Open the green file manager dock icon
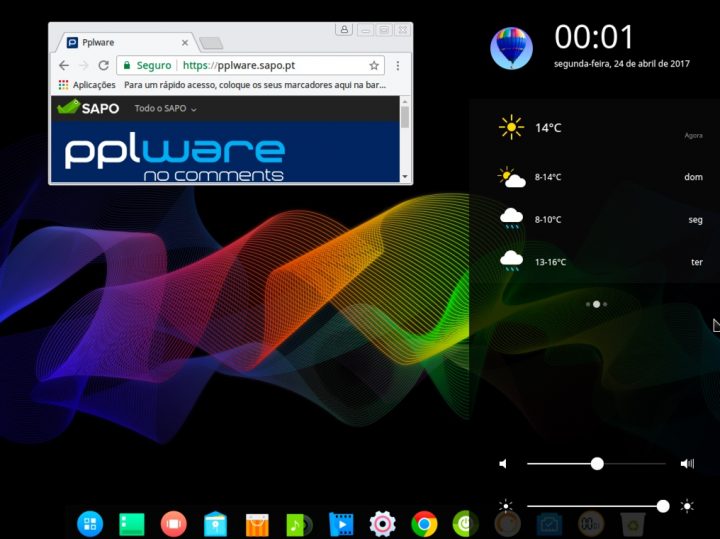This screenshot has width=720, height=539. tap(132, 523)
